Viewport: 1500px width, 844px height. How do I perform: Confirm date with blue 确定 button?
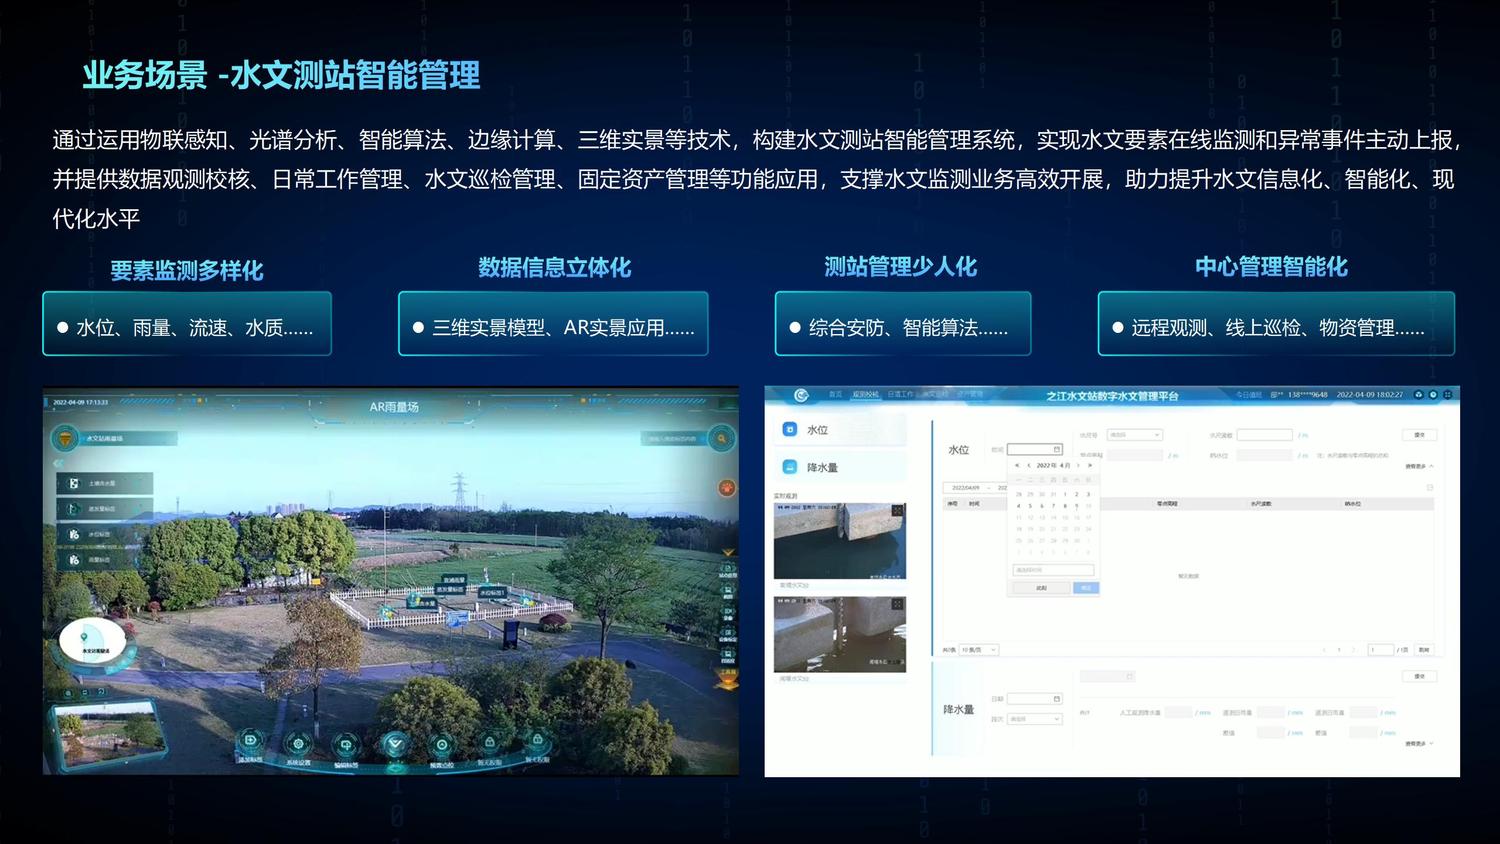[x=1086, y=588]
